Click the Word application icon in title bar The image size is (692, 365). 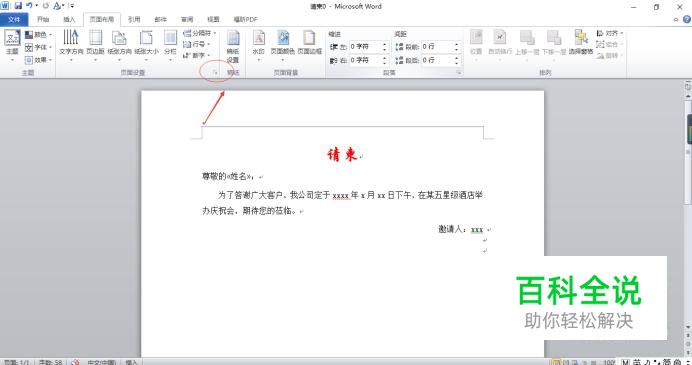click(5, 6)
